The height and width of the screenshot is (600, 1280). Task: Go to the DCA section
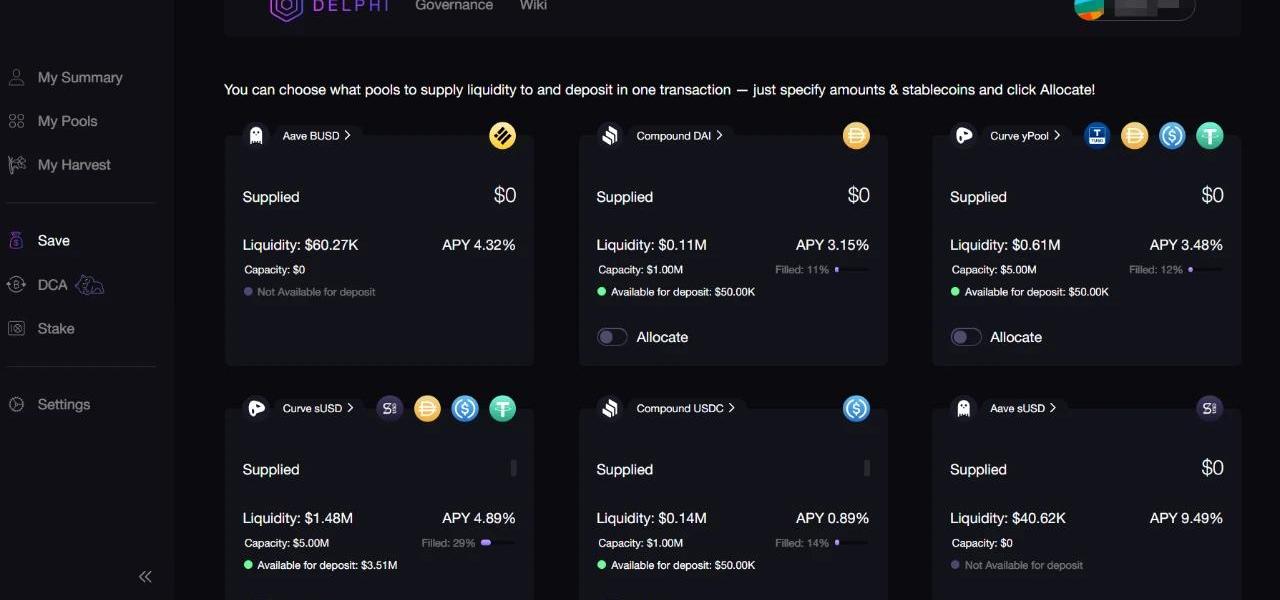coord(53,285)
